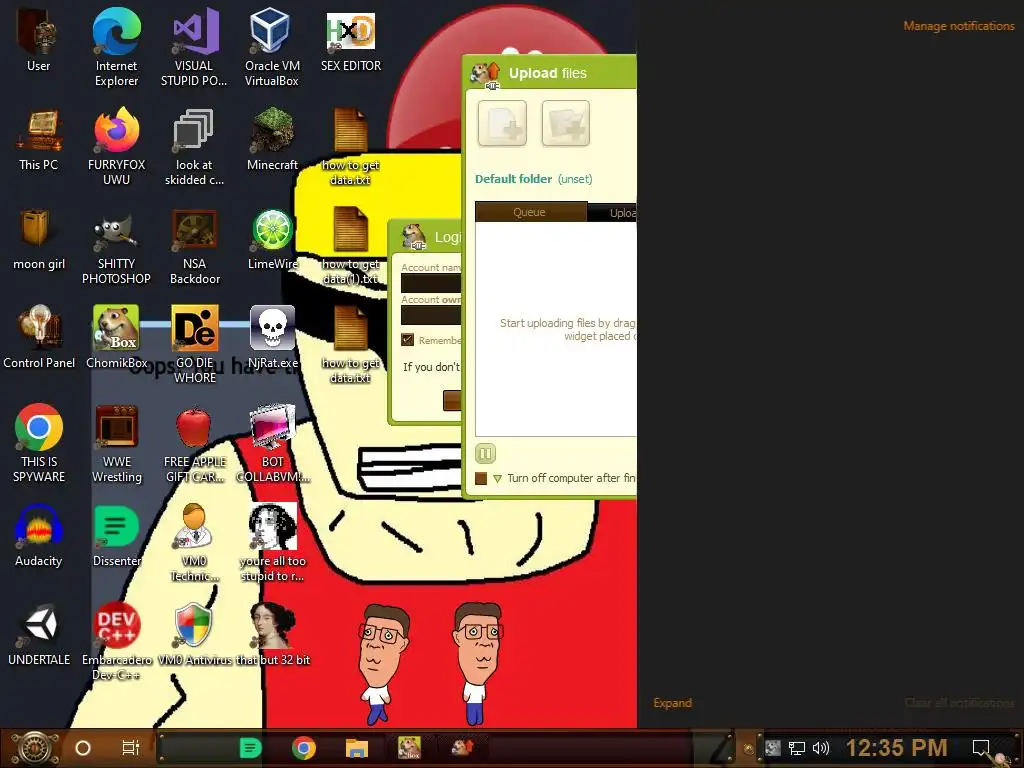Open volume control in system tray
The image size is (1024, 768).
point(821,748)
